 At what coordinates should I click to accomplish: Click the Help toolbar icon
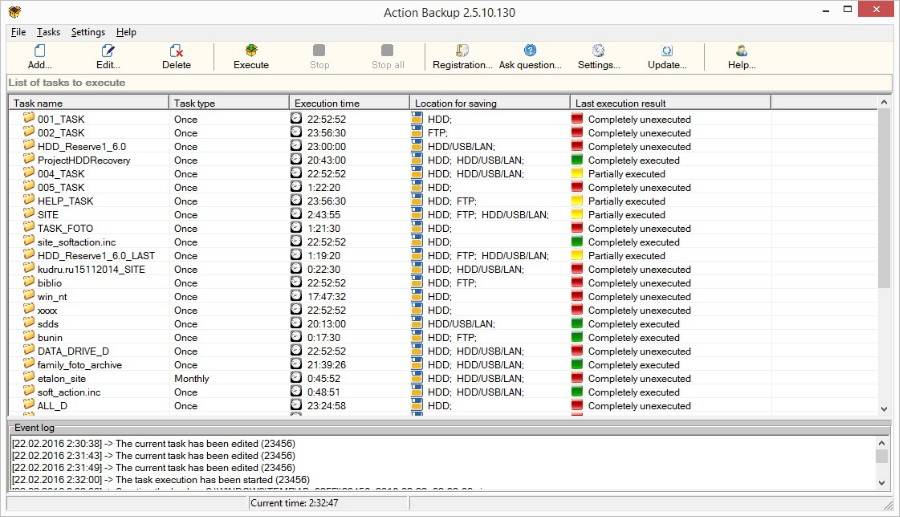click(x=741, y=51)
